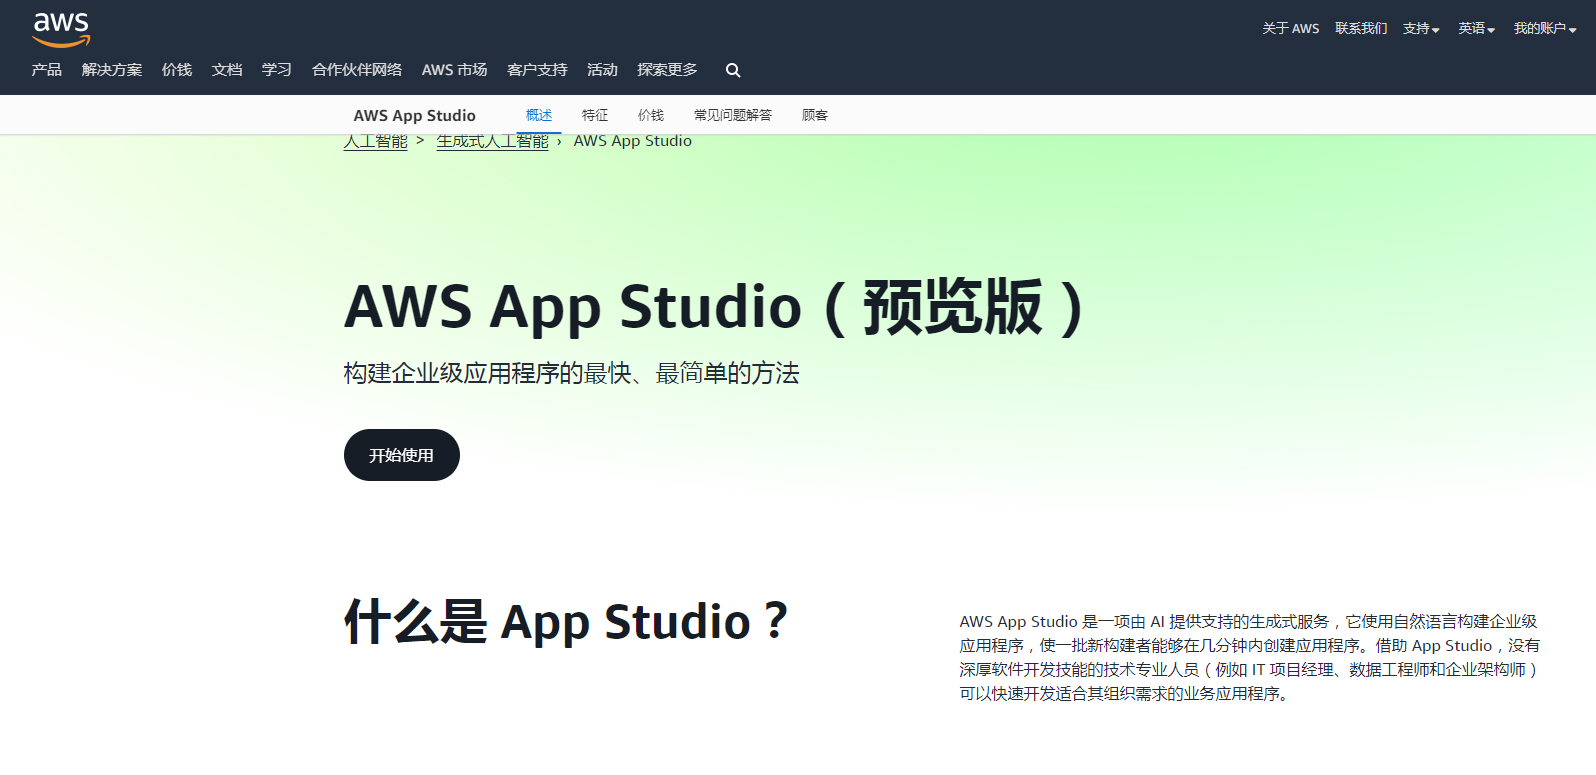Screen dimensions: 1596x775
Task: Select 价钱 in the main navigation bar
Action: tap(177, 70)
